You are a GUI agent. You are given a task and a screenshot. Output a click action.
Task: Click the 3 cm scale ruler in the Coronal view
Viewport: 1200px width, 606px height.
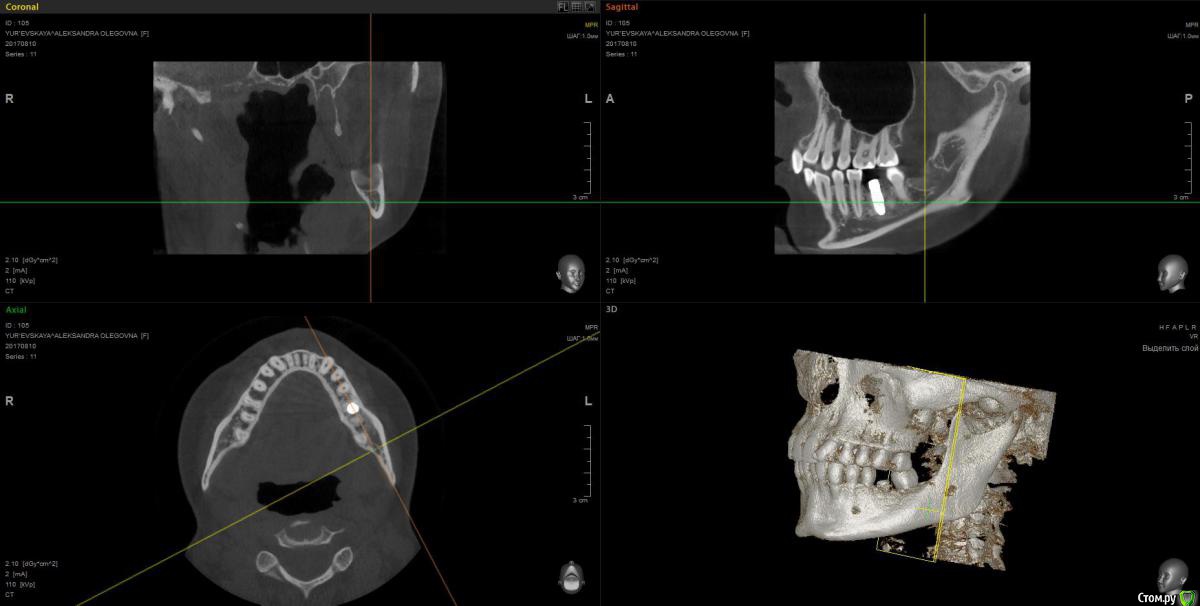[584, 161]
